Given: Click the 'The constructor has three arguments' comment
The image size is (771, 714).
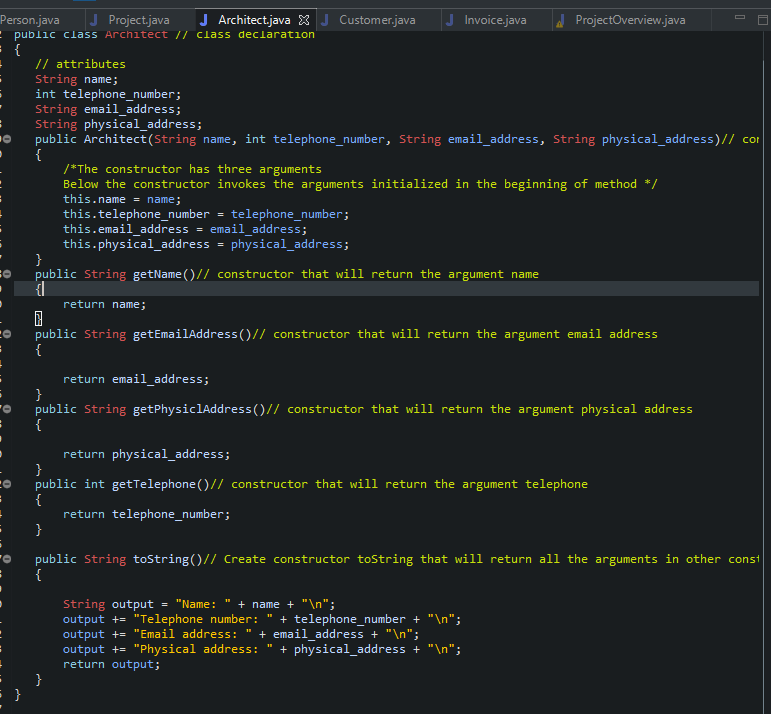Looking at the screenshot, I should click(x=192, y=169).
